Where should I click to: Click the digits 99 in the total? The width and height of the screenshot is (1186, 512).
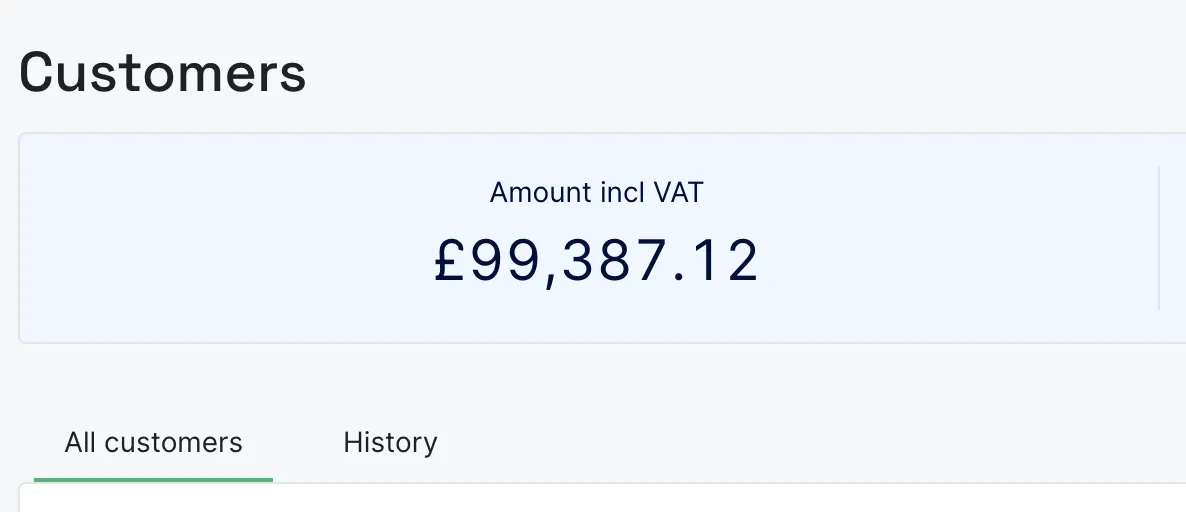(x=500, y=260)
